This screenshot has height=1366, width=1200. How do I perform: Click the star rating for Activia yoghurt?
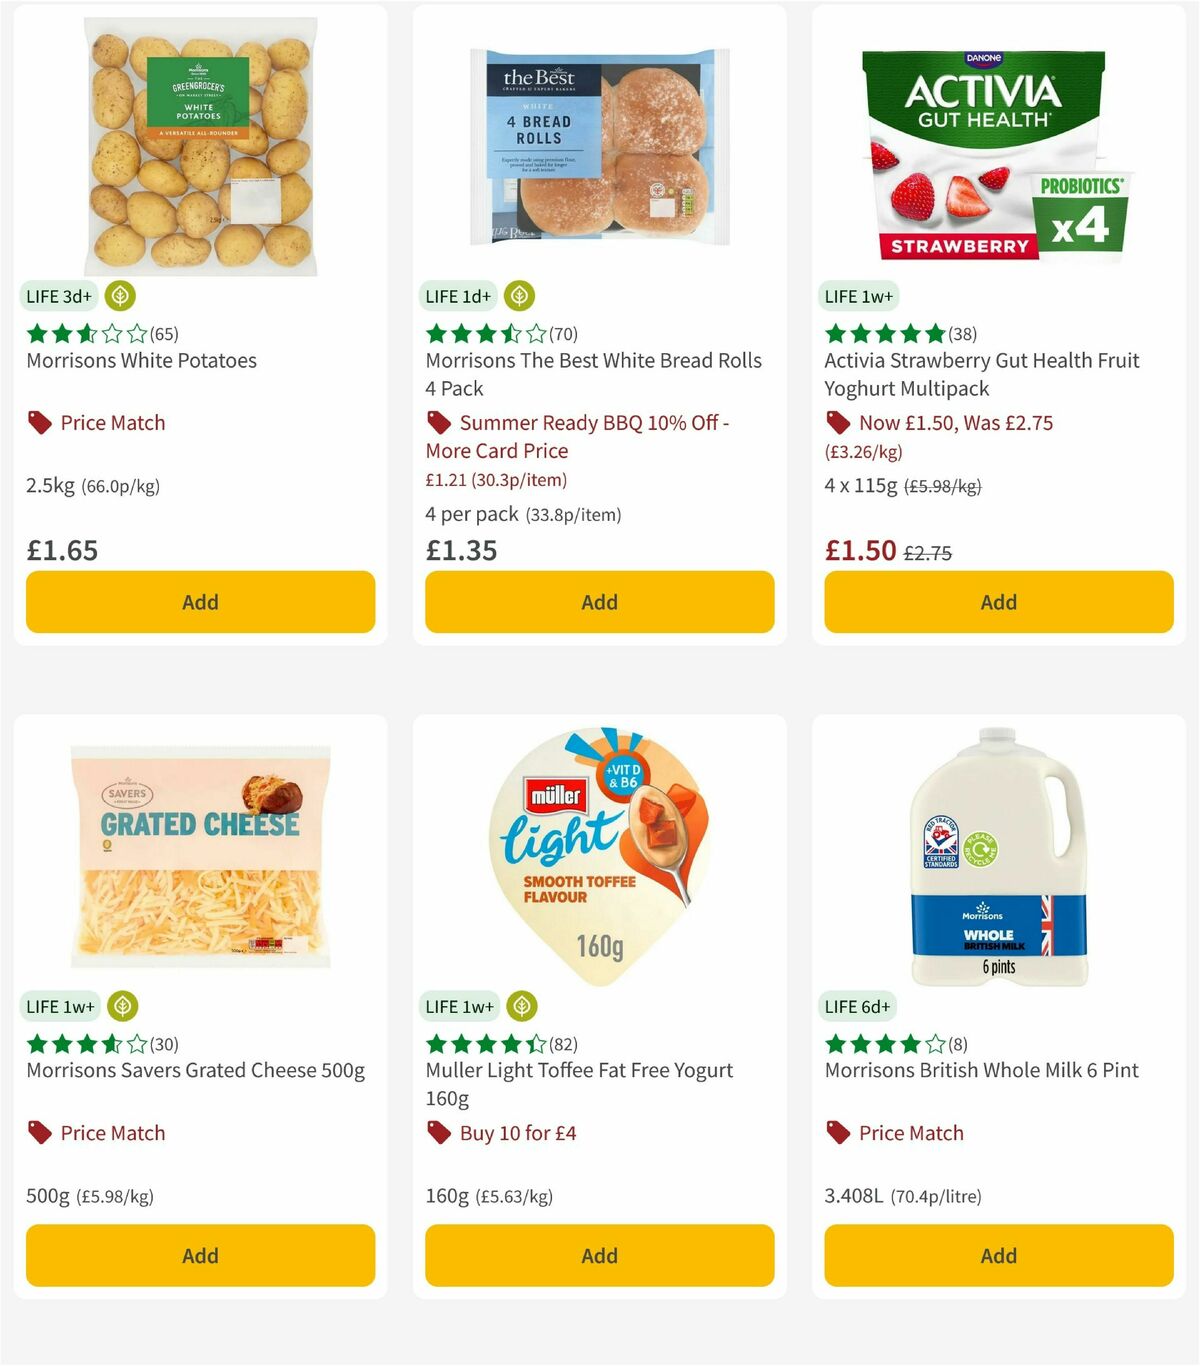(x=884, y=333)
